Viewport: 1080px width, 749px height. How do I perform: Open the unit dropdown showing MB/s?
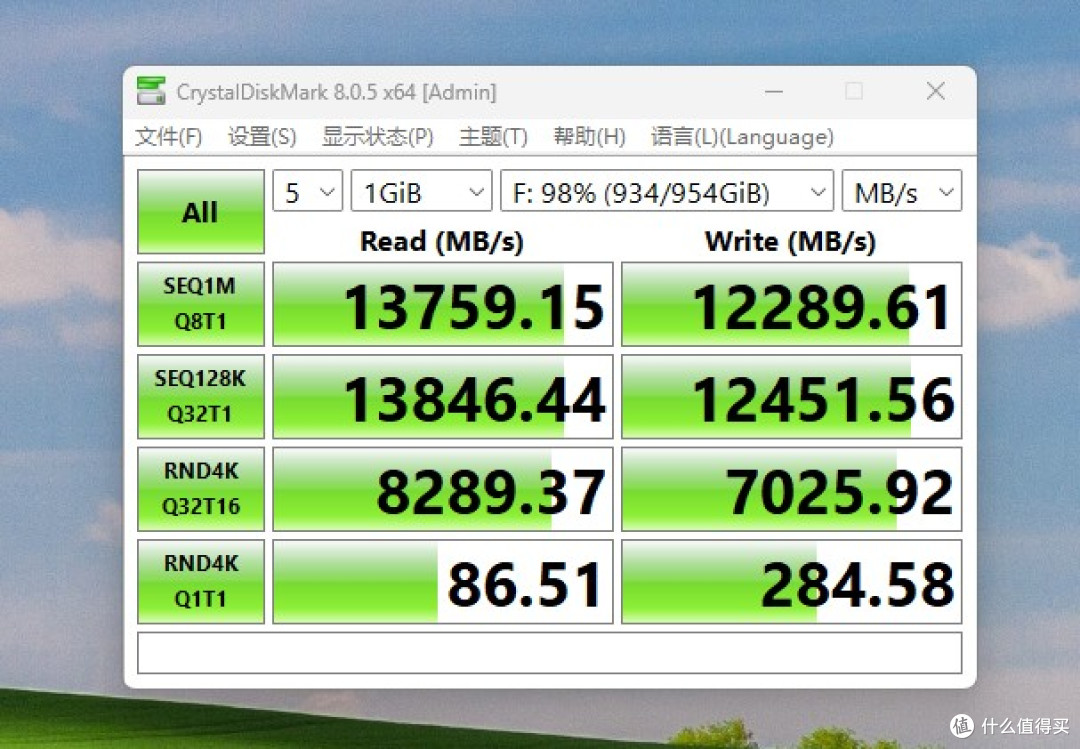point(902,191)
